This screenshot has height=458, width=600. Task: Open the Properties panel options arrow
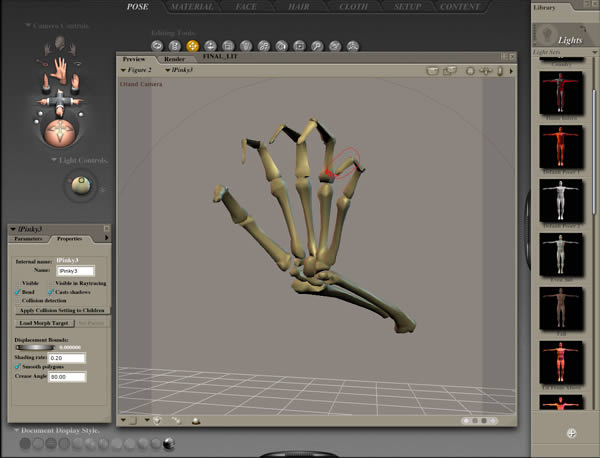(106, 238)
